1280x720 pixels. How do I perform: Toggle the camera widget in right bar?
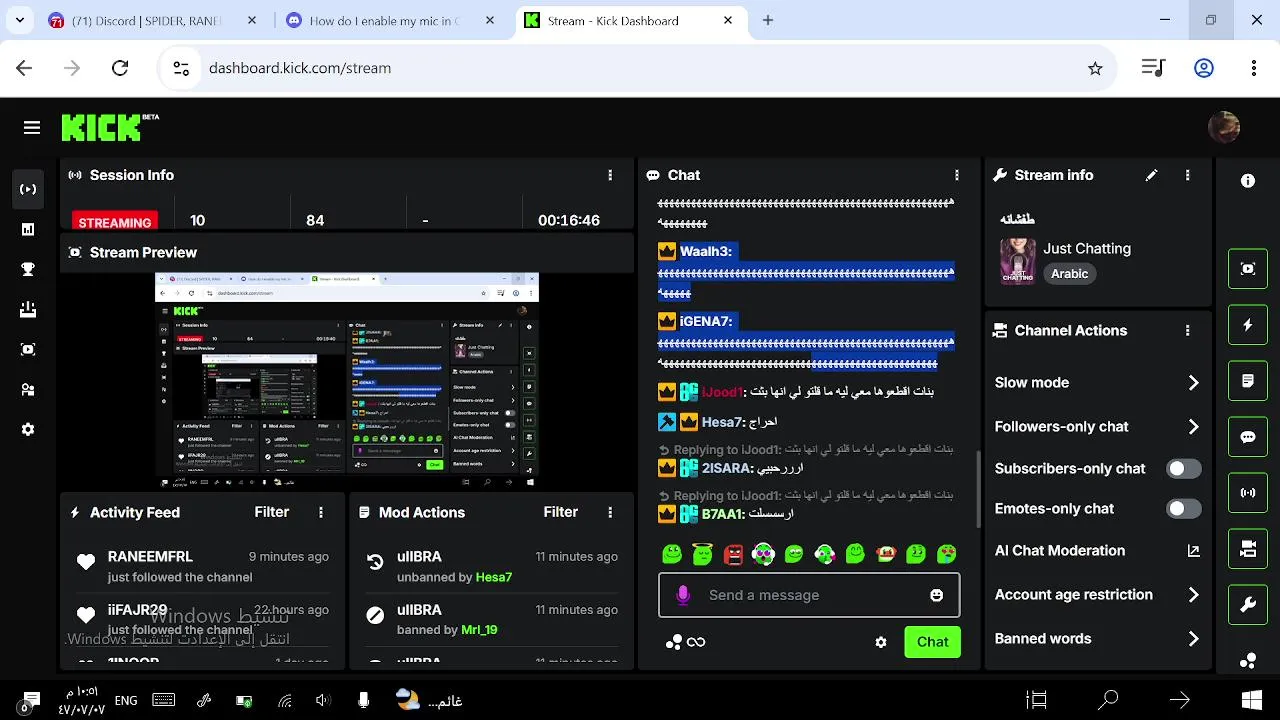tap(1248, 549)
